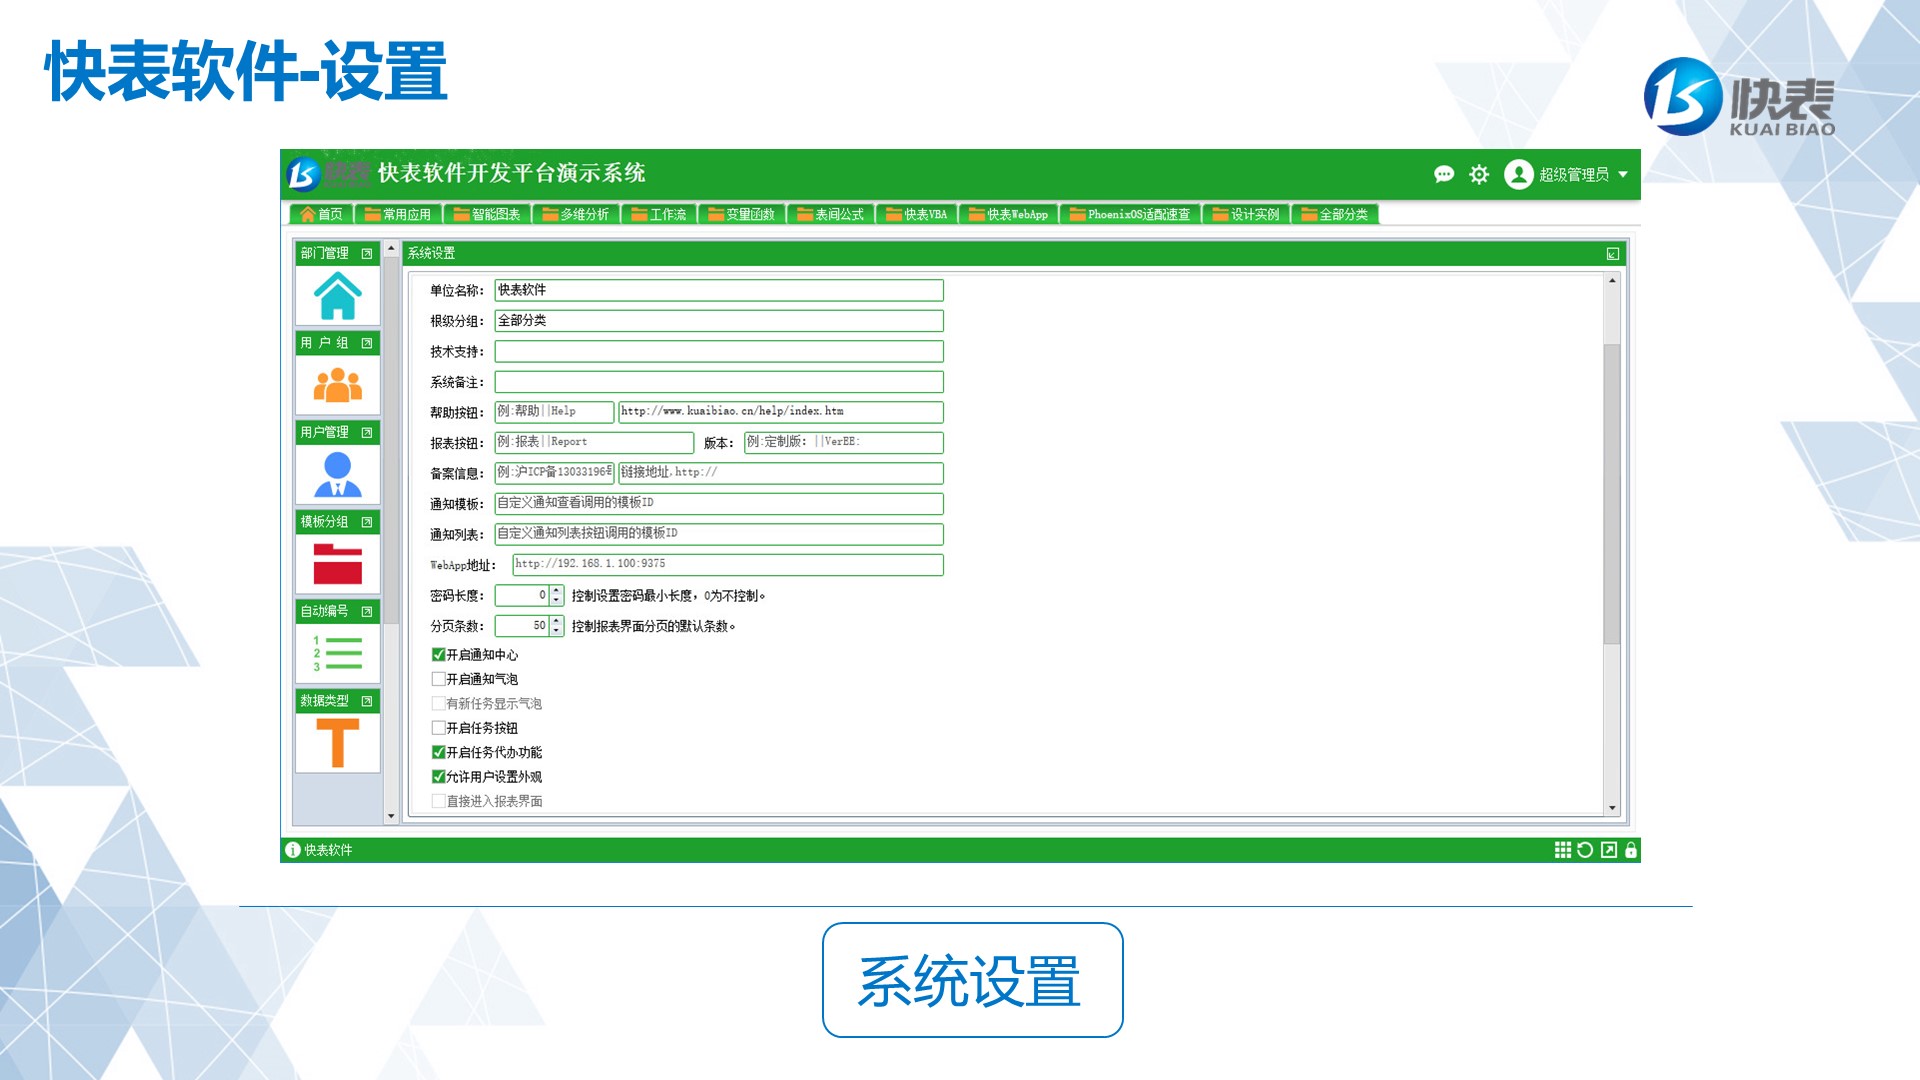Open the 快表WebApp tab
This screenshot has width=1920, height=1080.
click(1008, 214)
